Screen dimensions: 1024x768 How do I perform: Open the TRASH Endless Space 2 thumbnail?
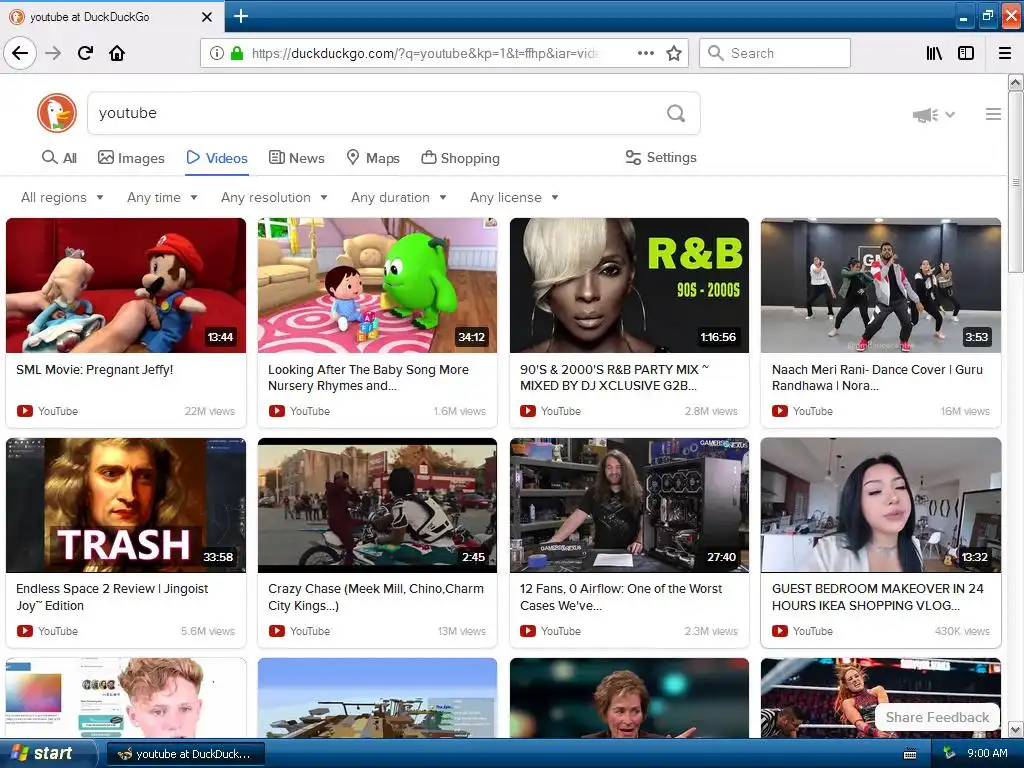(x=126, y=505)
